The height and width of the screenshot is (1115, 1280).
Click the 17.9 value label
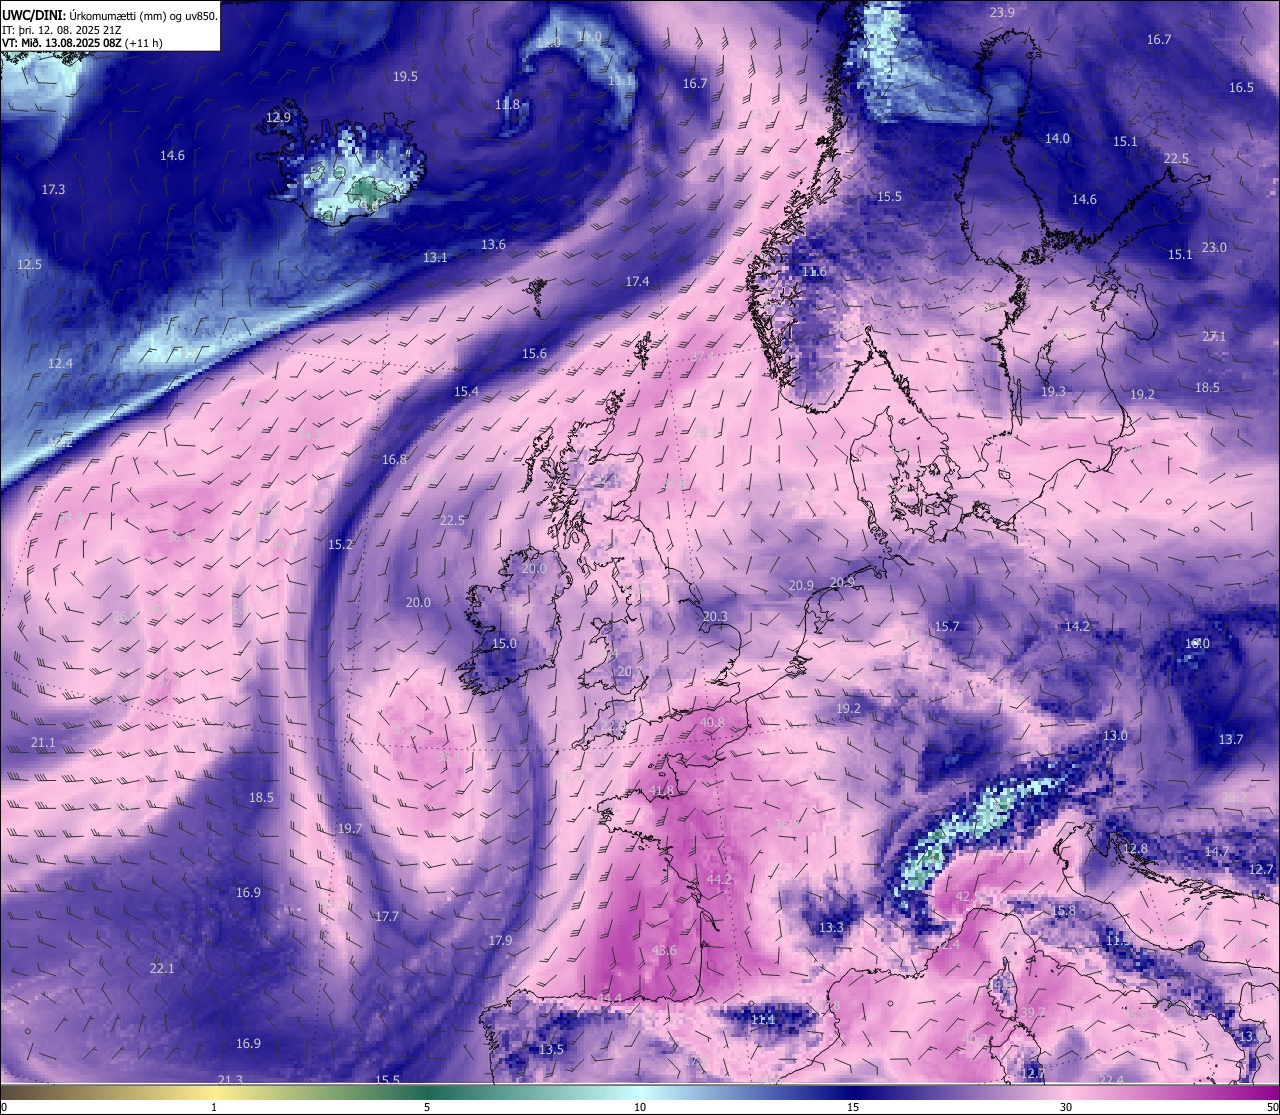coord(500,941)
